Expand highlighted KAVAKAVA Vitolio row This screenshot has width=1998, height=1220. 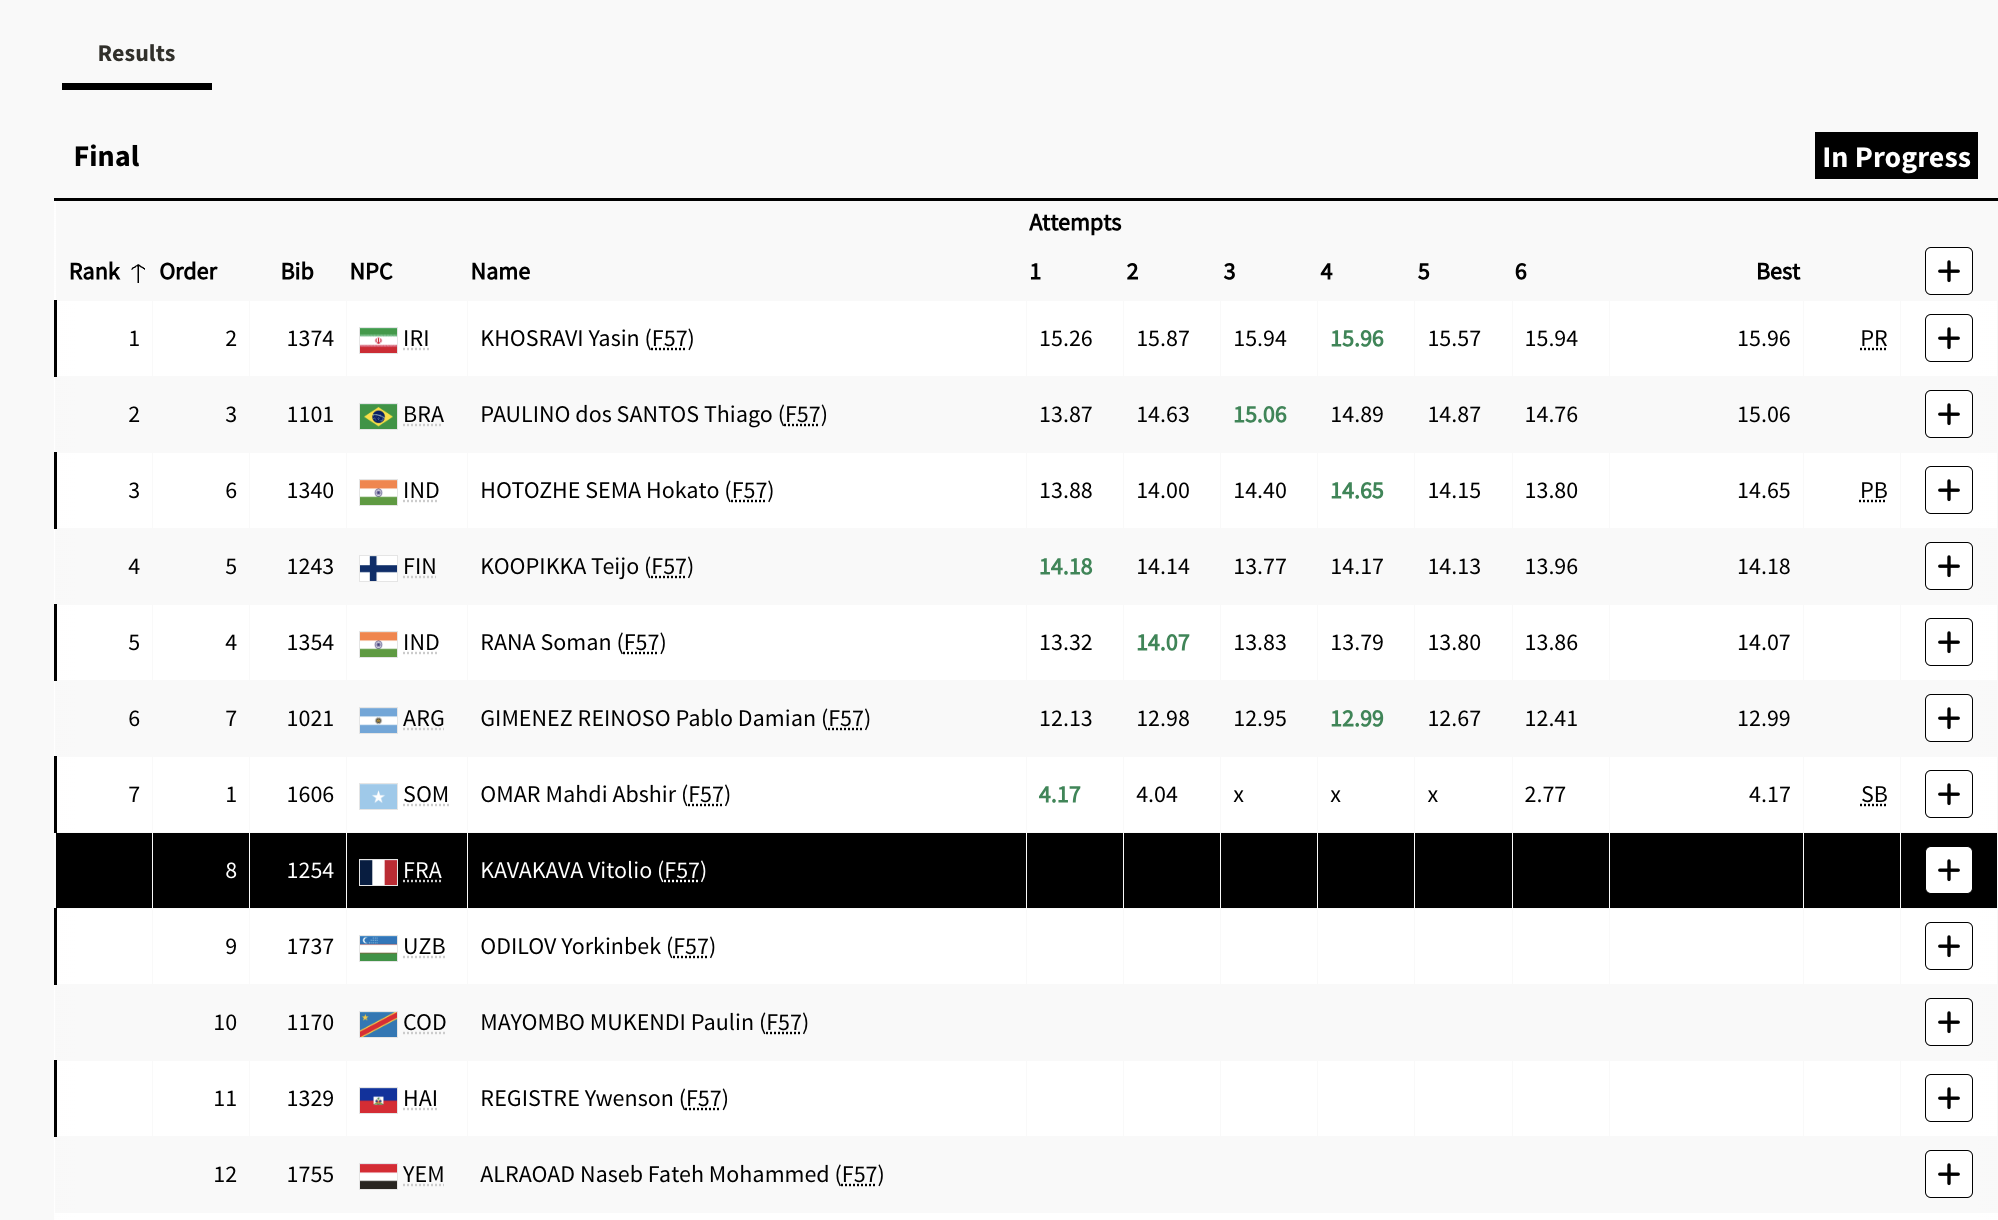click(1948, 870)
